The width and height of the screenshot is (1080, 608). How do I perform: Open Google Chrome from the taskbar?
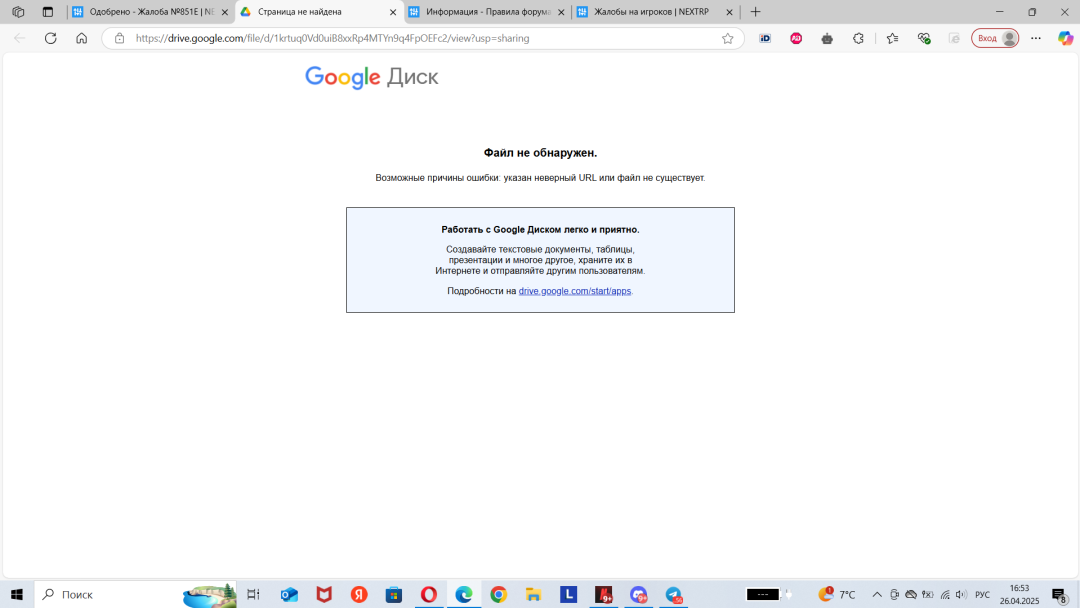[x=499, y=594]
